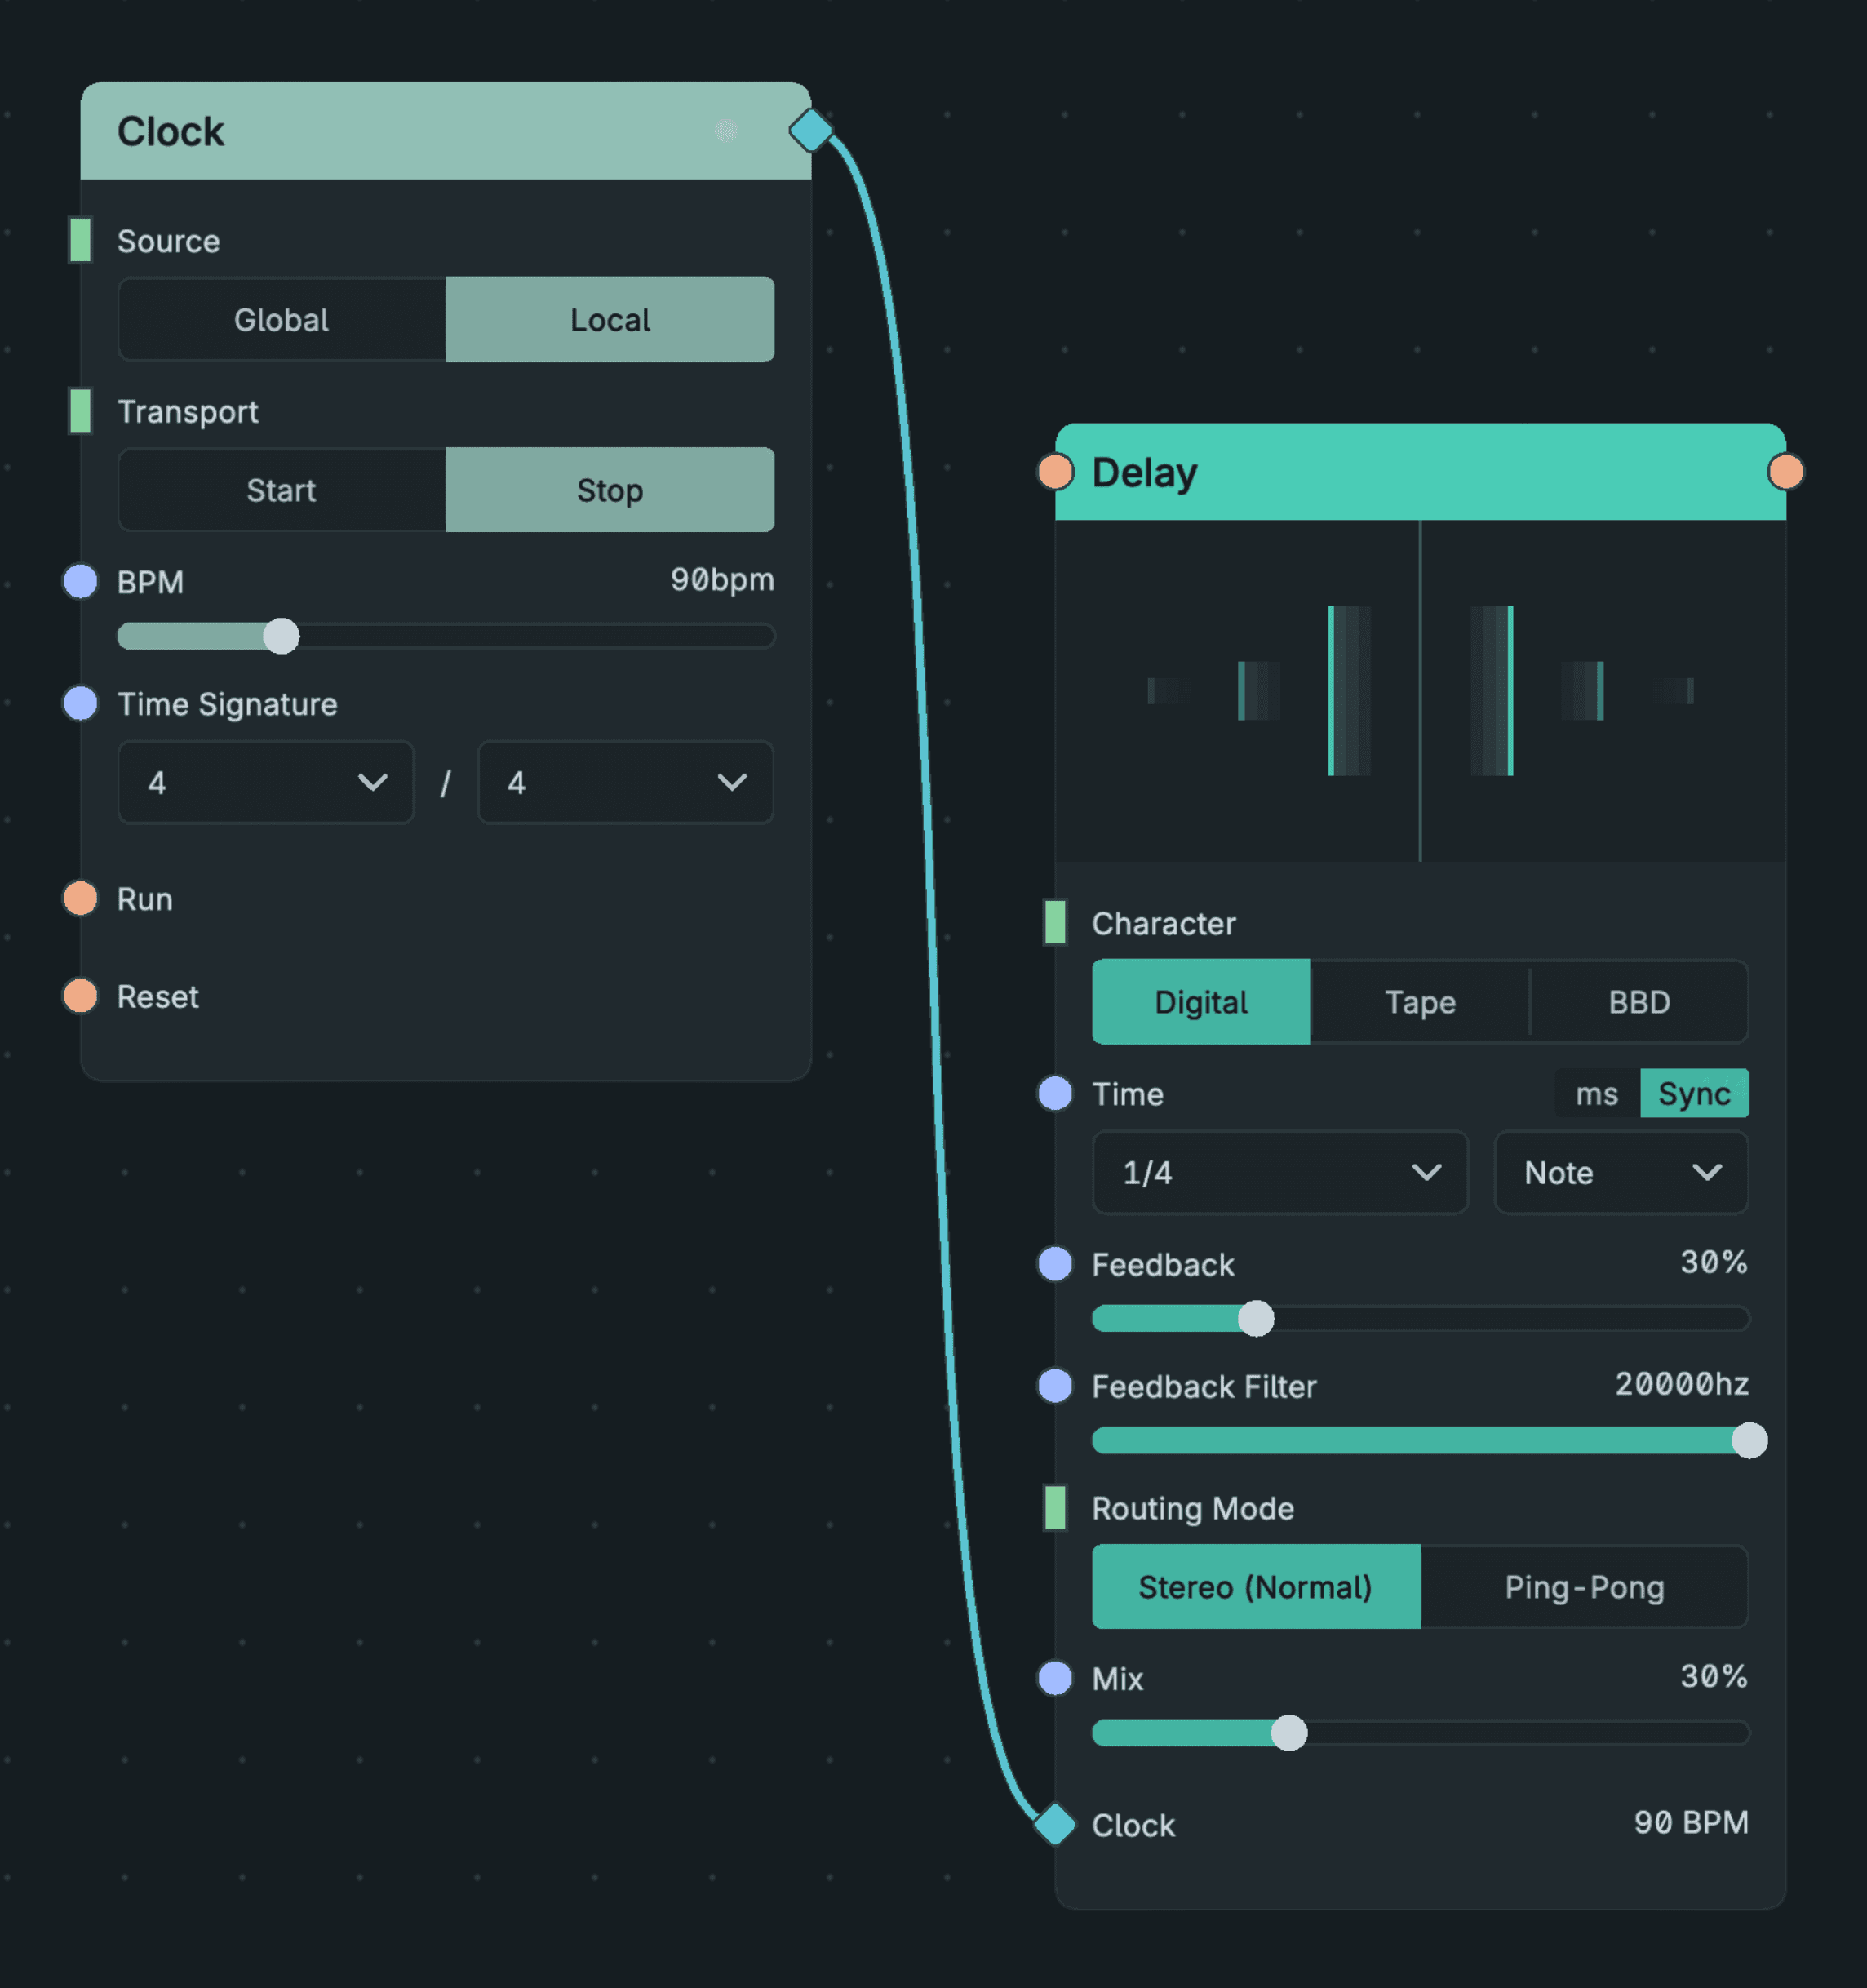Click the Feedback slider handle
The height and width of the screenshot is (1988, 1867).
[x=1256, y=1319]
